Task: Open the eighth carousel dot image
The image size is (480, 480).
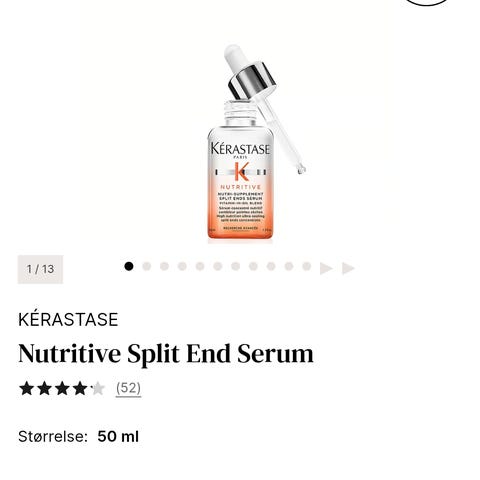Action: 253,266
